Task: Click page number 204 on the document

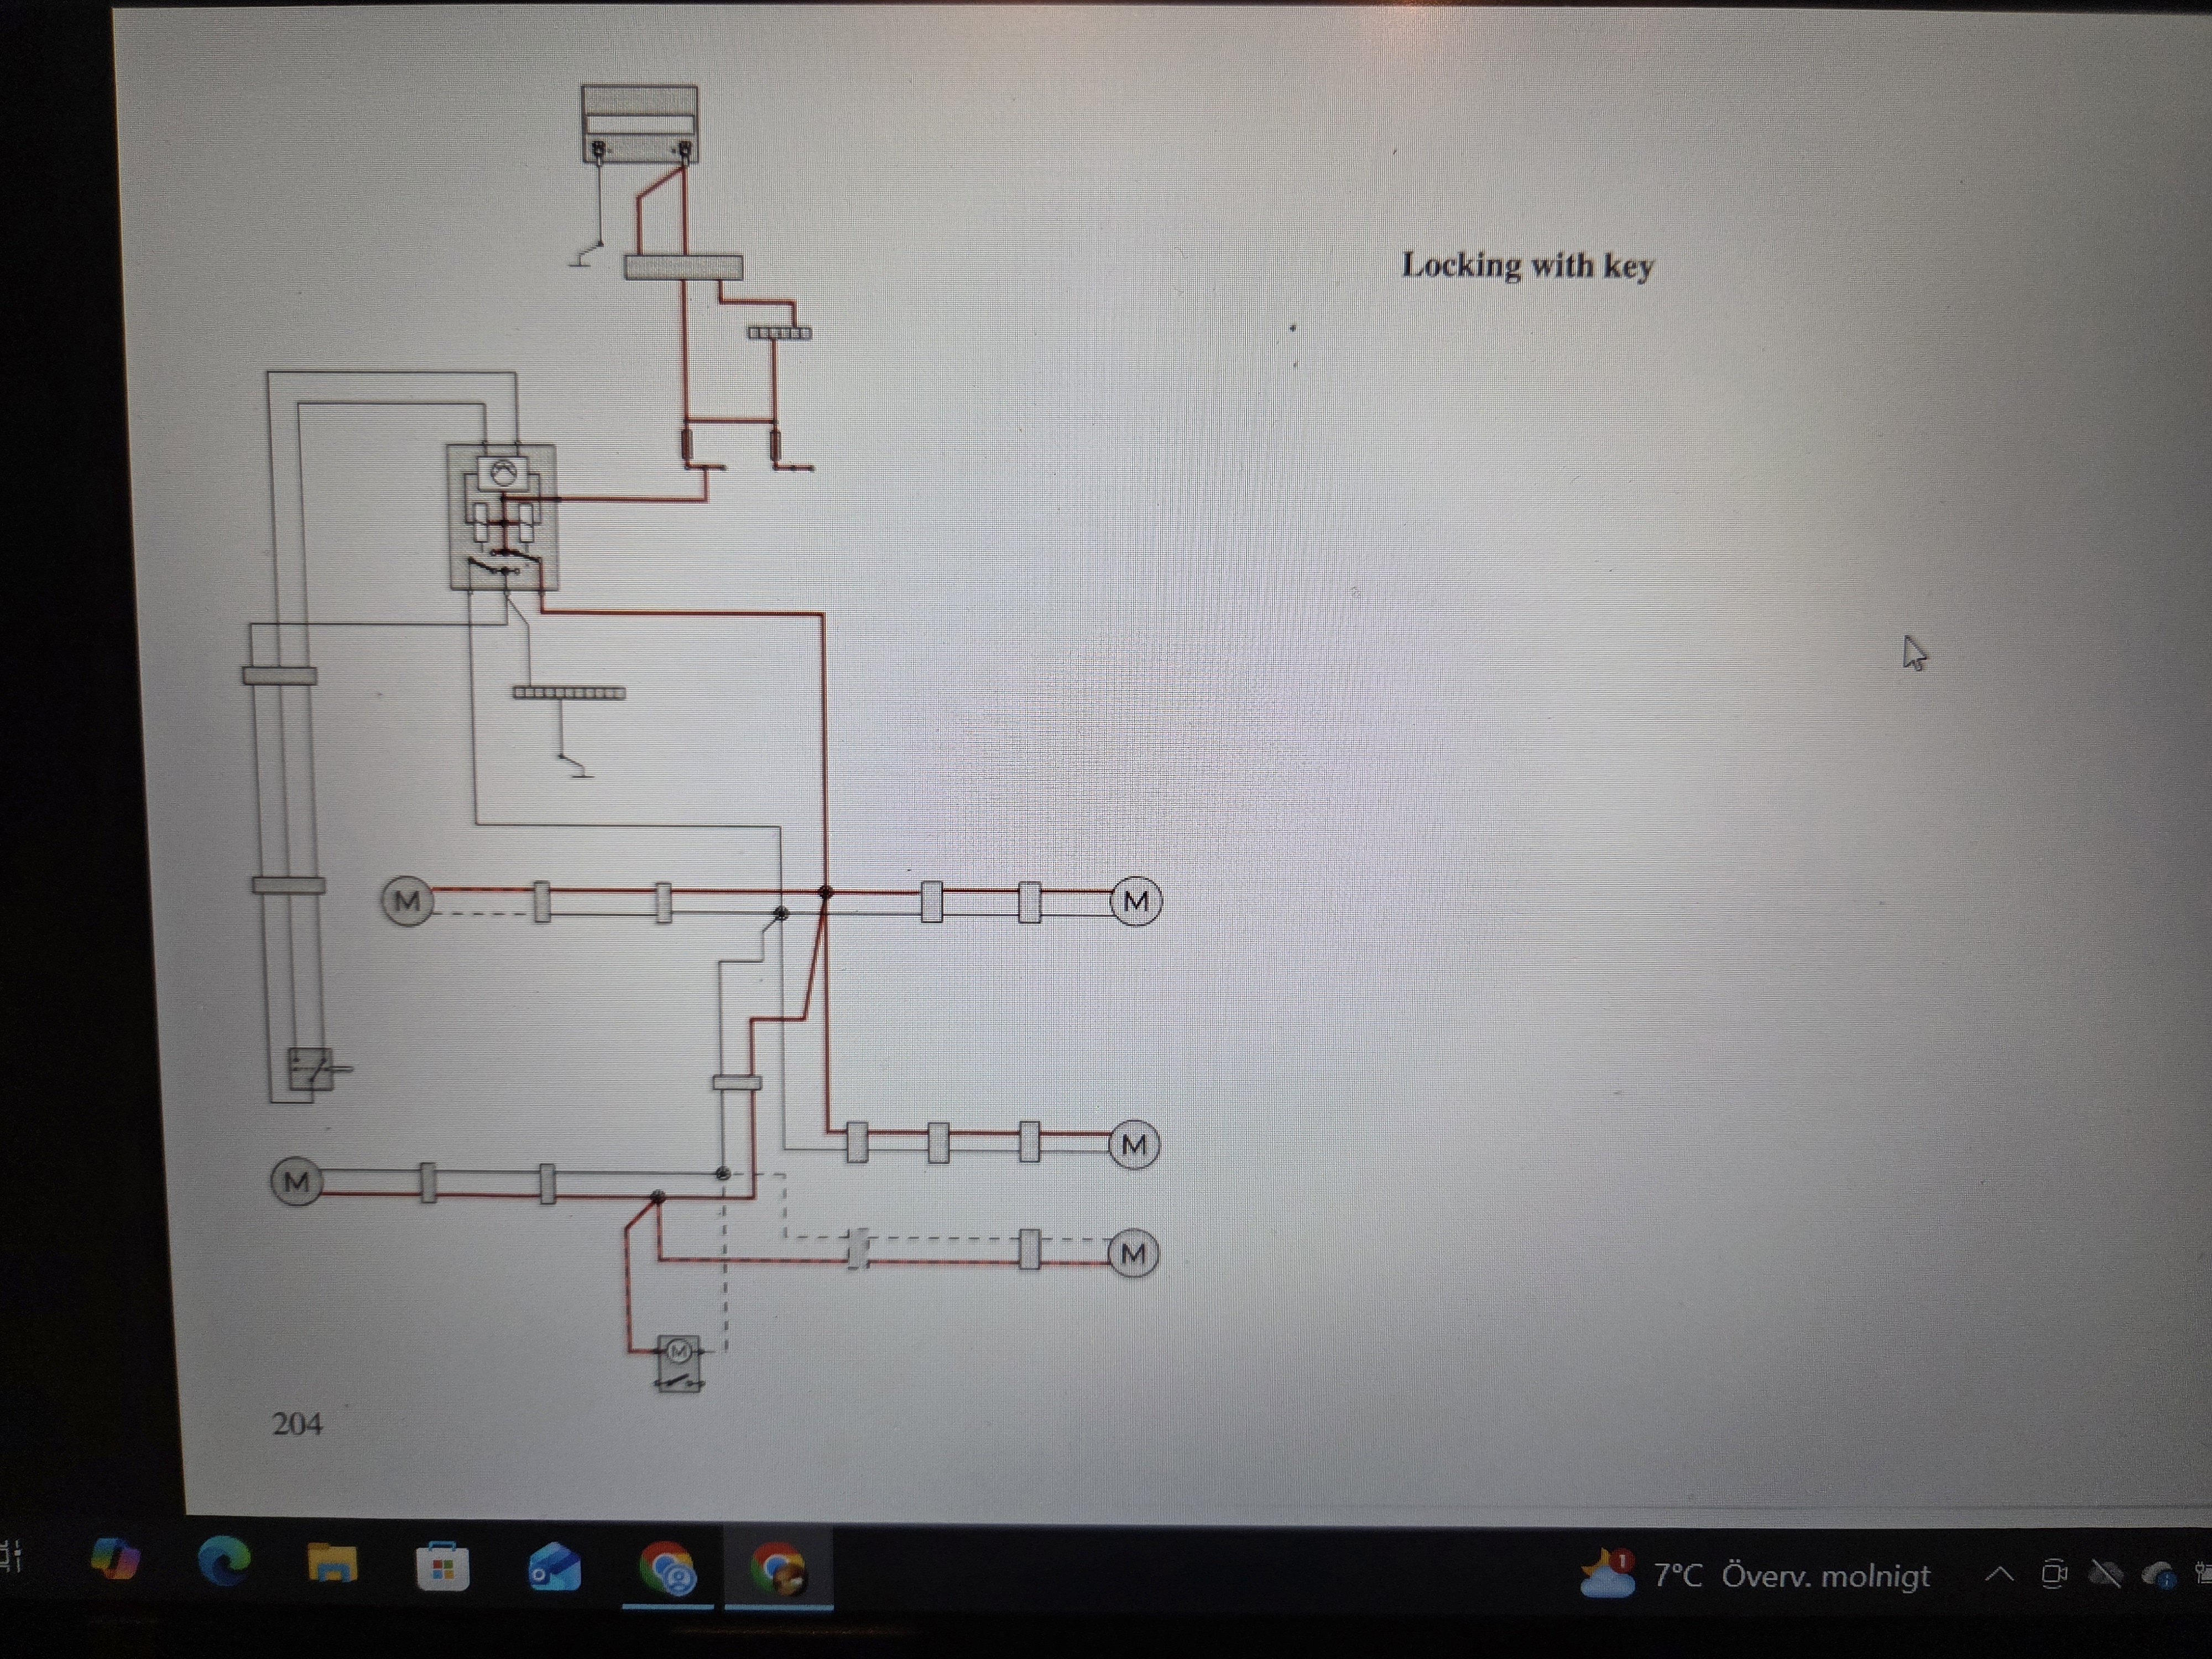Action: [297, 1424]
